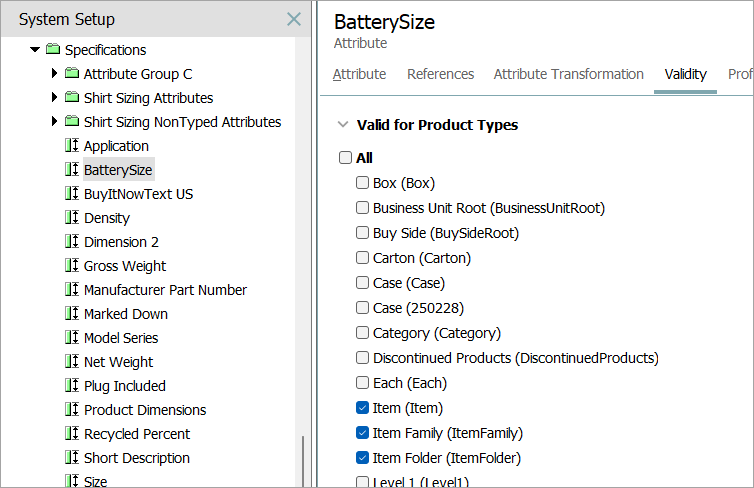Check the Case (Case) checkbox
The image size is (754, 488).
click(x=362, y=283)
